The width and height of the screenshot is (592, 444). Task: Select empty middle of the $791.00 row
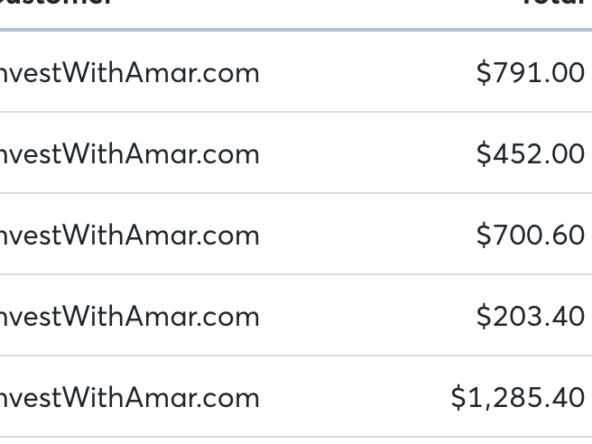(366, 72)
